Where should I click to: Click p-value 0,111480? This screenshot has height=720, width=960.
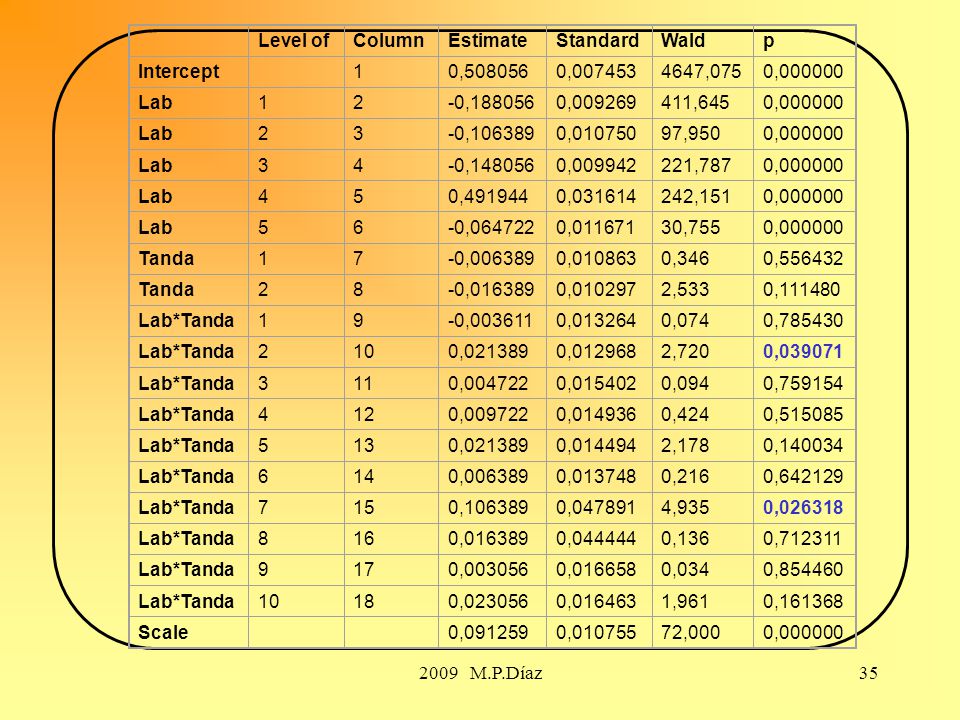click(801, 289)
